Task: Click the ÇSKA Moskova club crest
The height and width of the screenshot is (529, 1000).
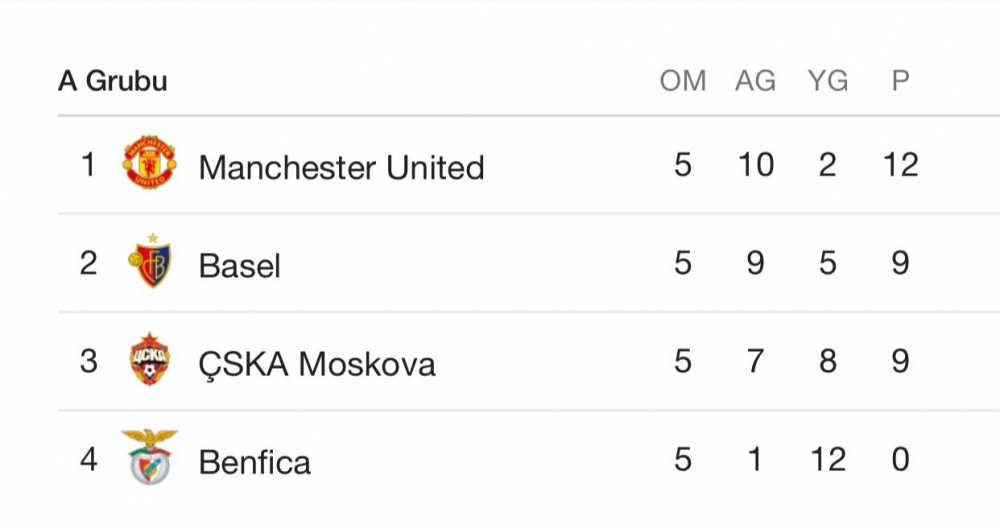Action: [150, 361]
